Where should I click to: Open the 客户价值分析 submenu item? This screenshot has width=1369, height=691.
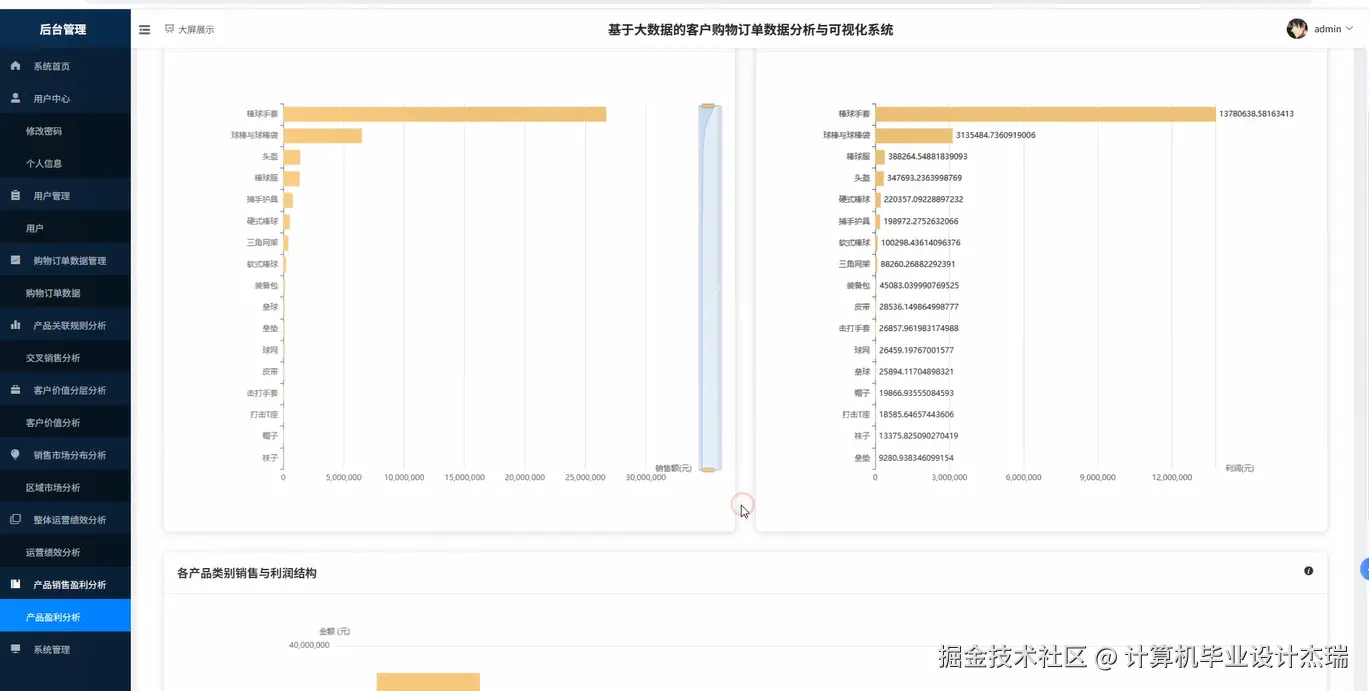point(65,423)
